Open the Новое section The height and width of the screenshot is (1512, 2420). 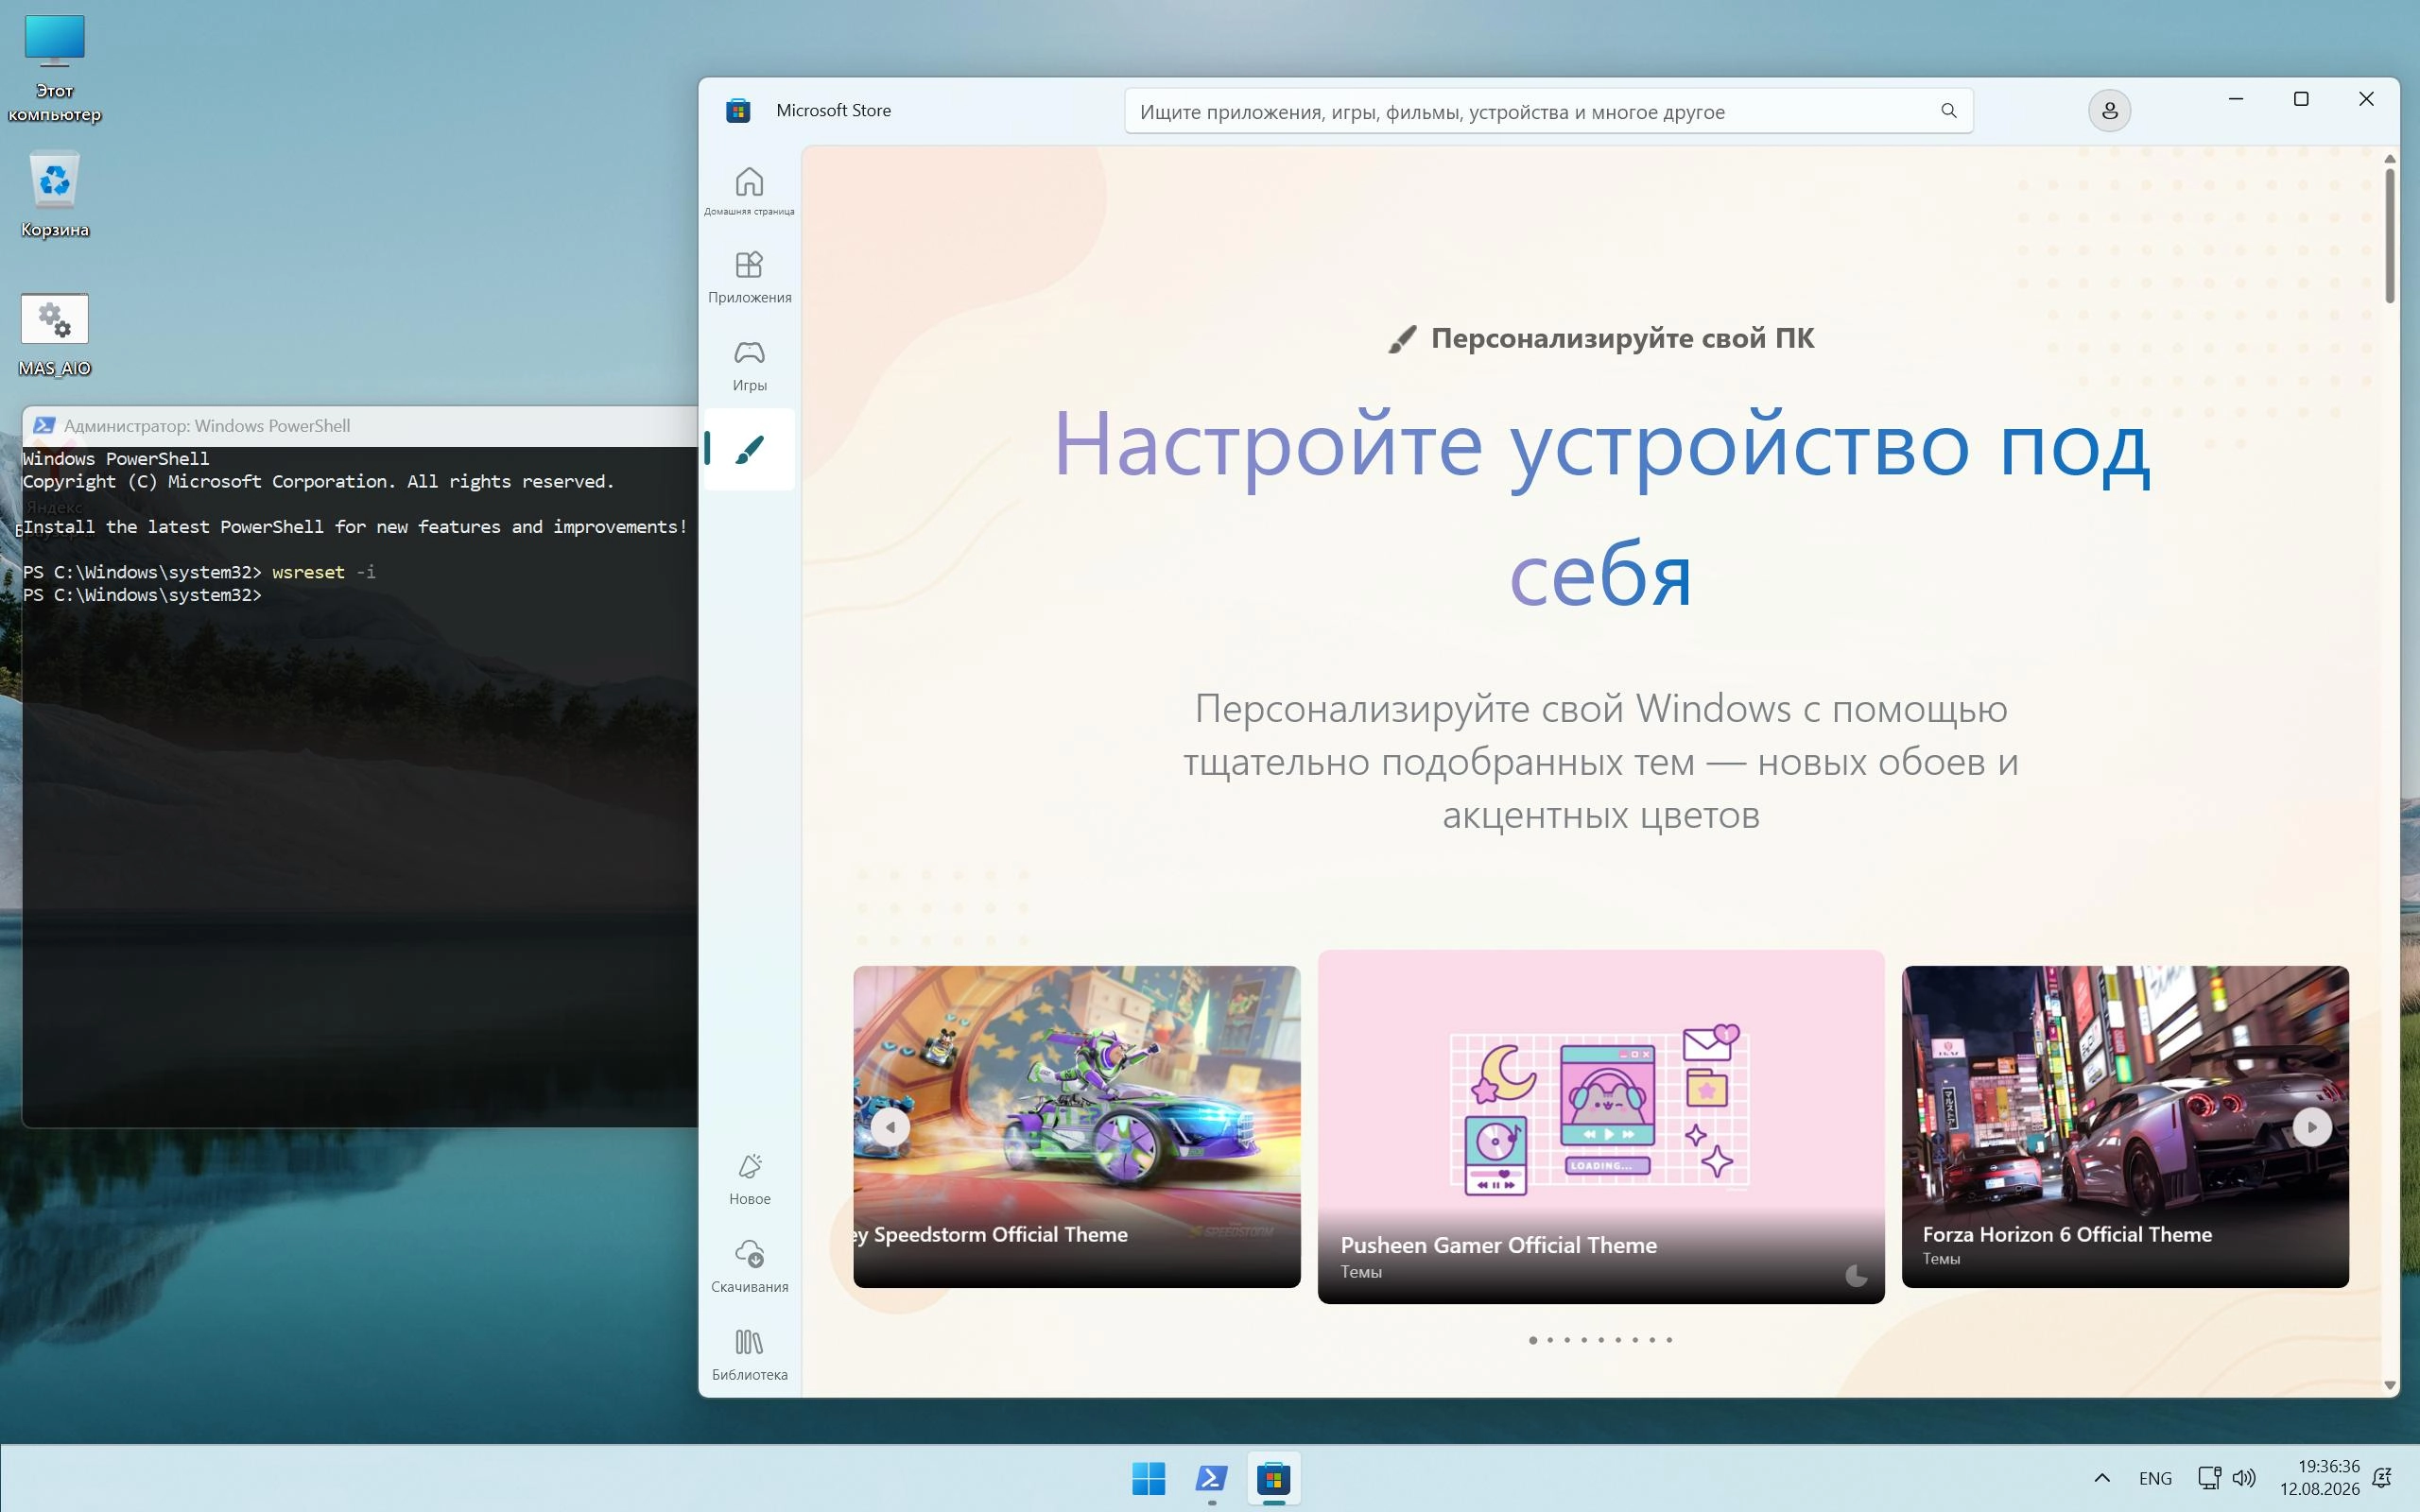(749, 1179)
